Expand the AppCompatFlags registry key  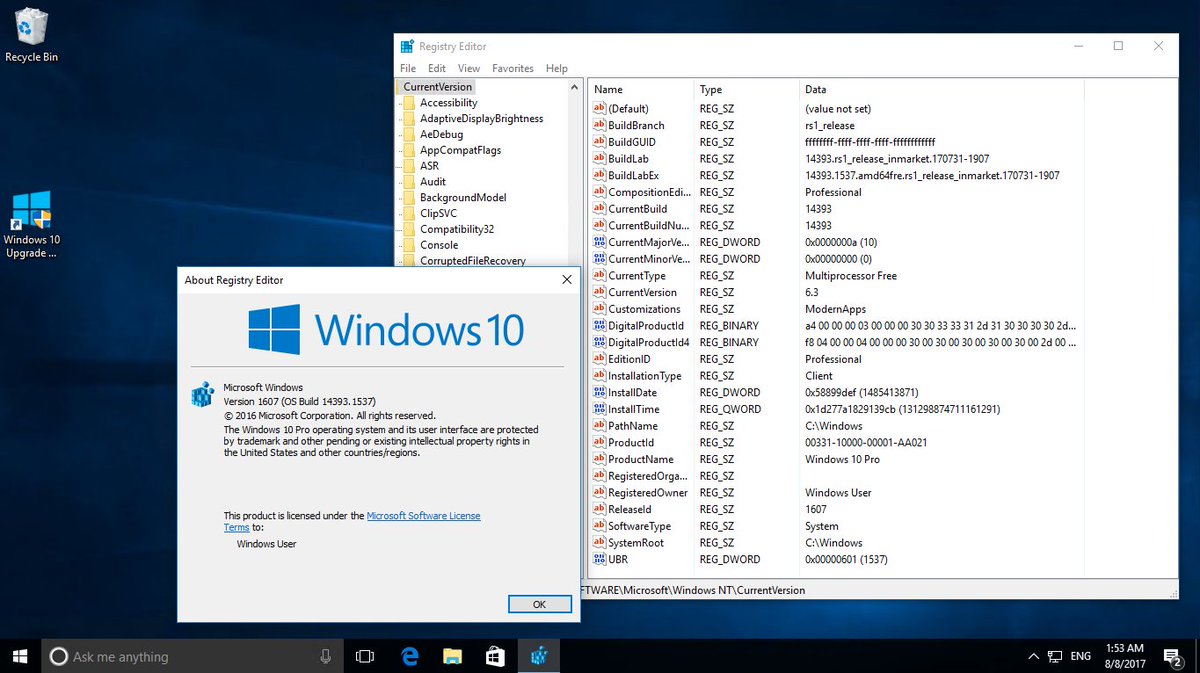[x=401, y=150]
